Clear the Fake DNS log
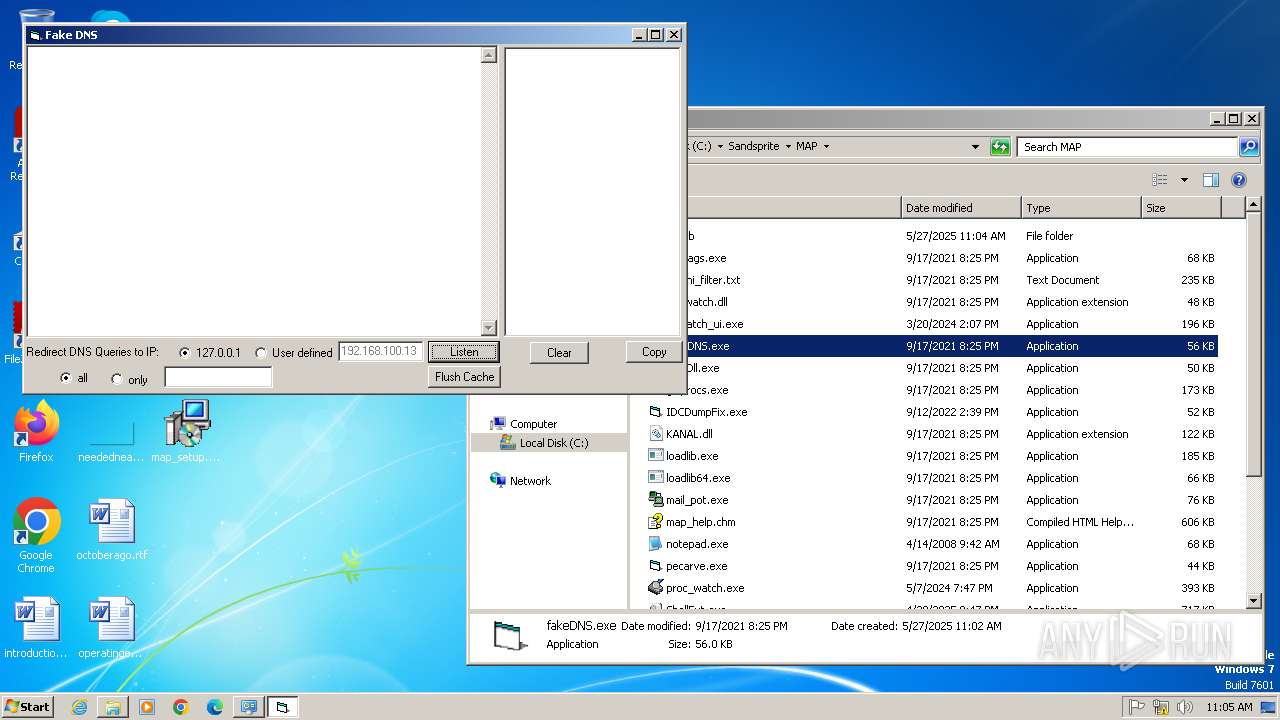The height and width of the screenshot is (720, 1280). (x=559, y=352)
